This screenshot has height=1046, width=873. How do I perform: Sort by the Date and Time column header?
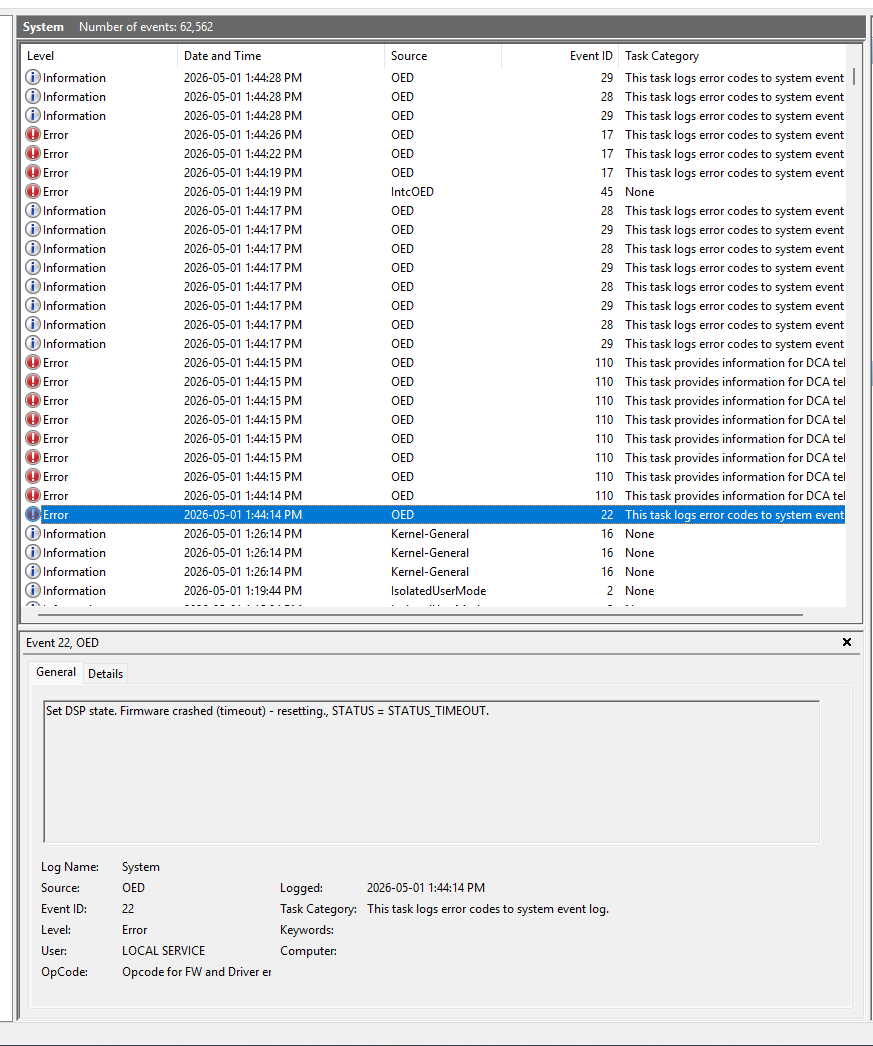(x=281, y=56)
